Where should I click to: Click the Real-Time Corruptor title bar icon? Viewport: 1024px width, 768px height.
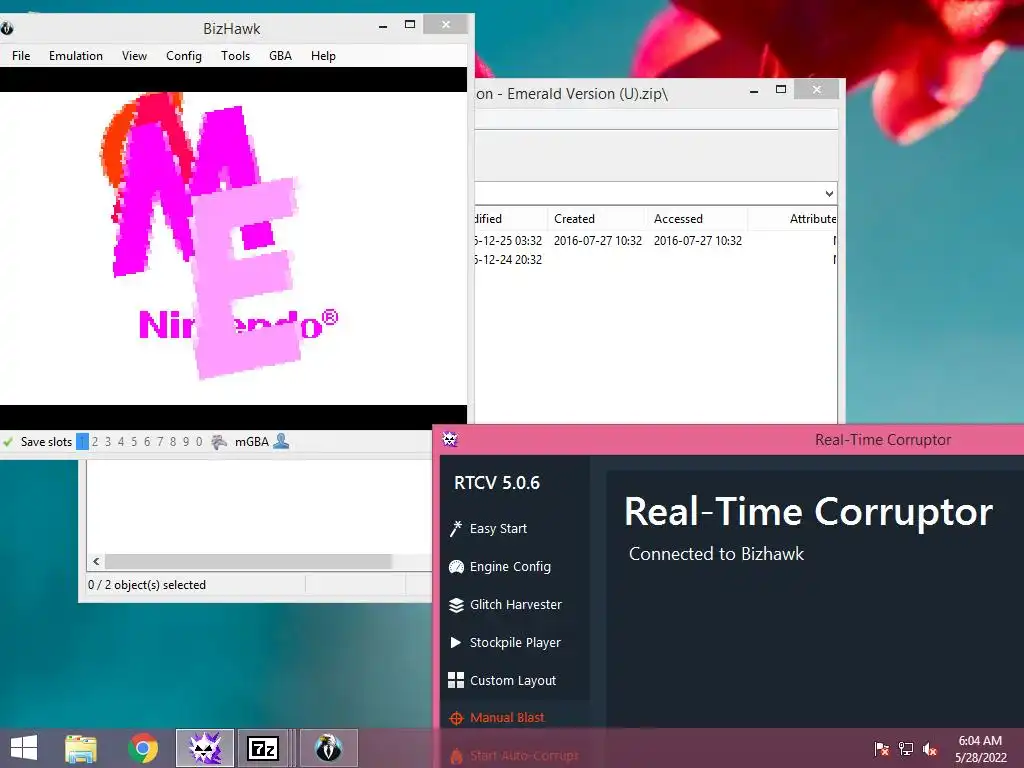[x=450, y=439]
